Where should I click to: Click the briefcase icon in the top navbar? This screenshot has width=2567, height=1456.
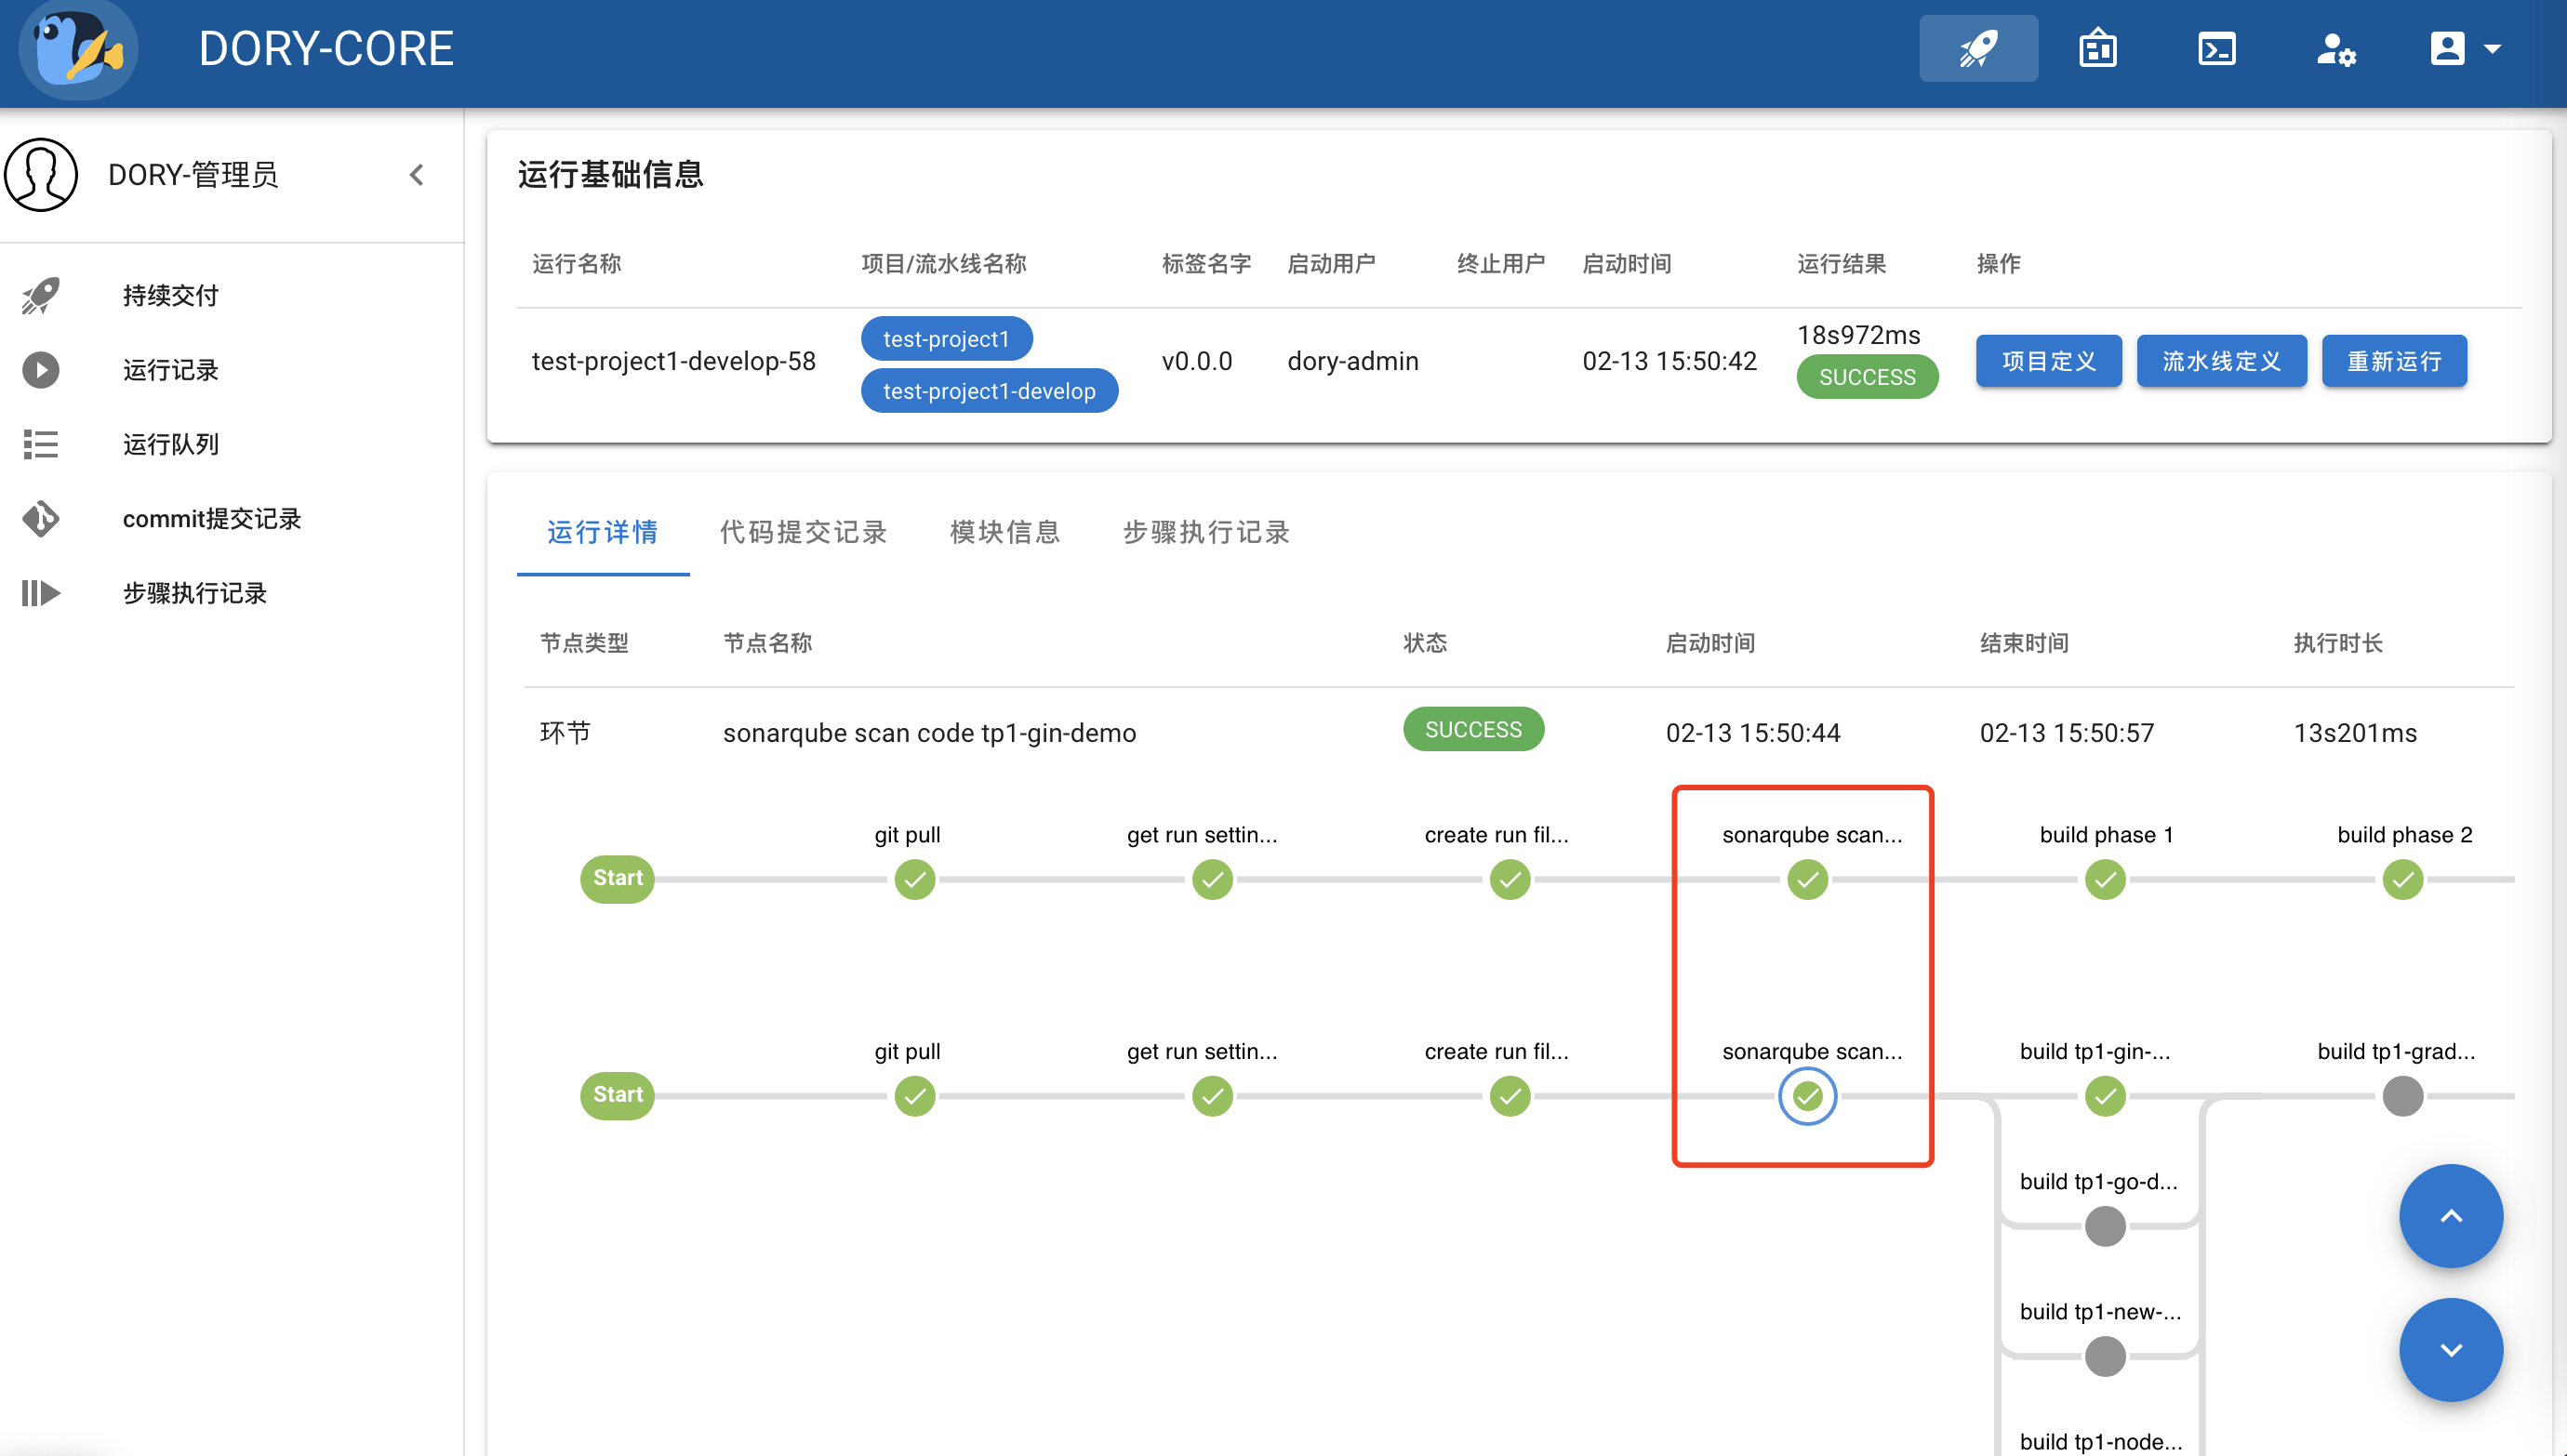point(2098,47)
